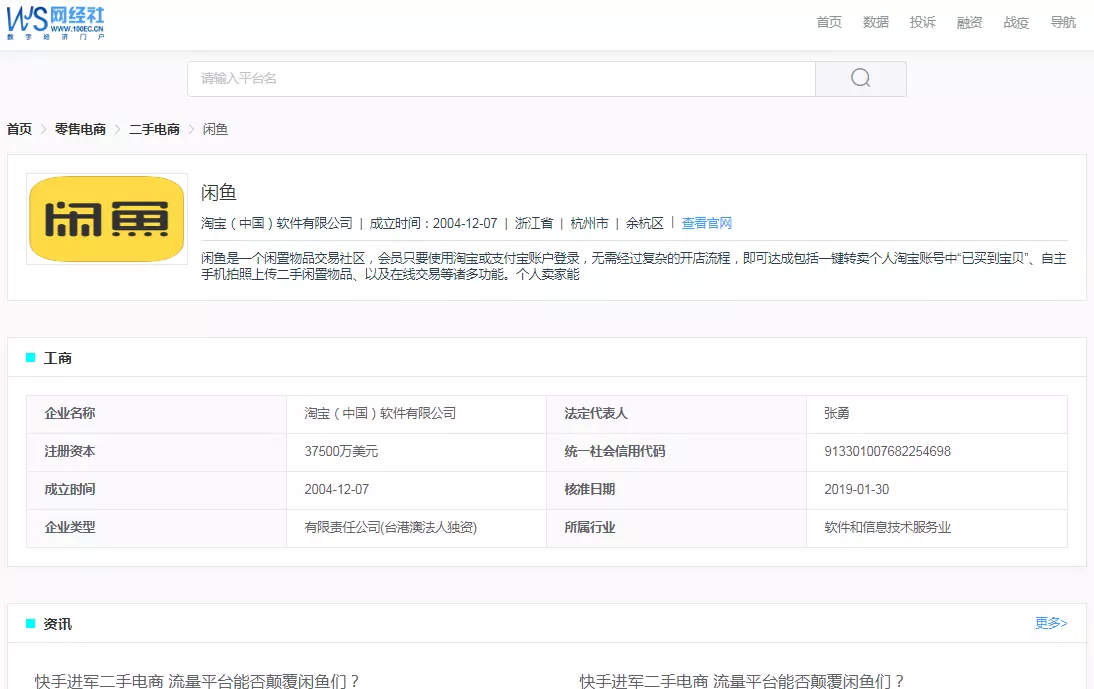
Task: Go to 首页 in the breadcrumb
Action: 20,129
